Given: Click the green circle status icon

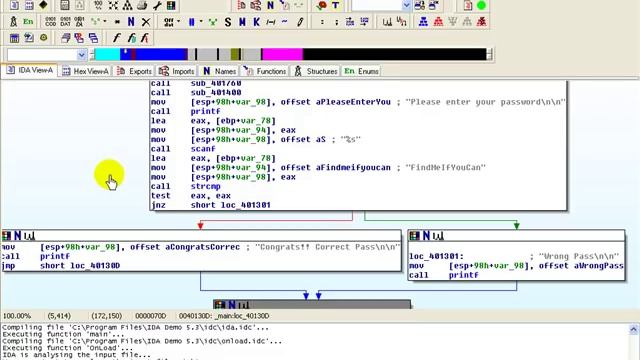Looking at the screenshot, I should coord(482,5).
